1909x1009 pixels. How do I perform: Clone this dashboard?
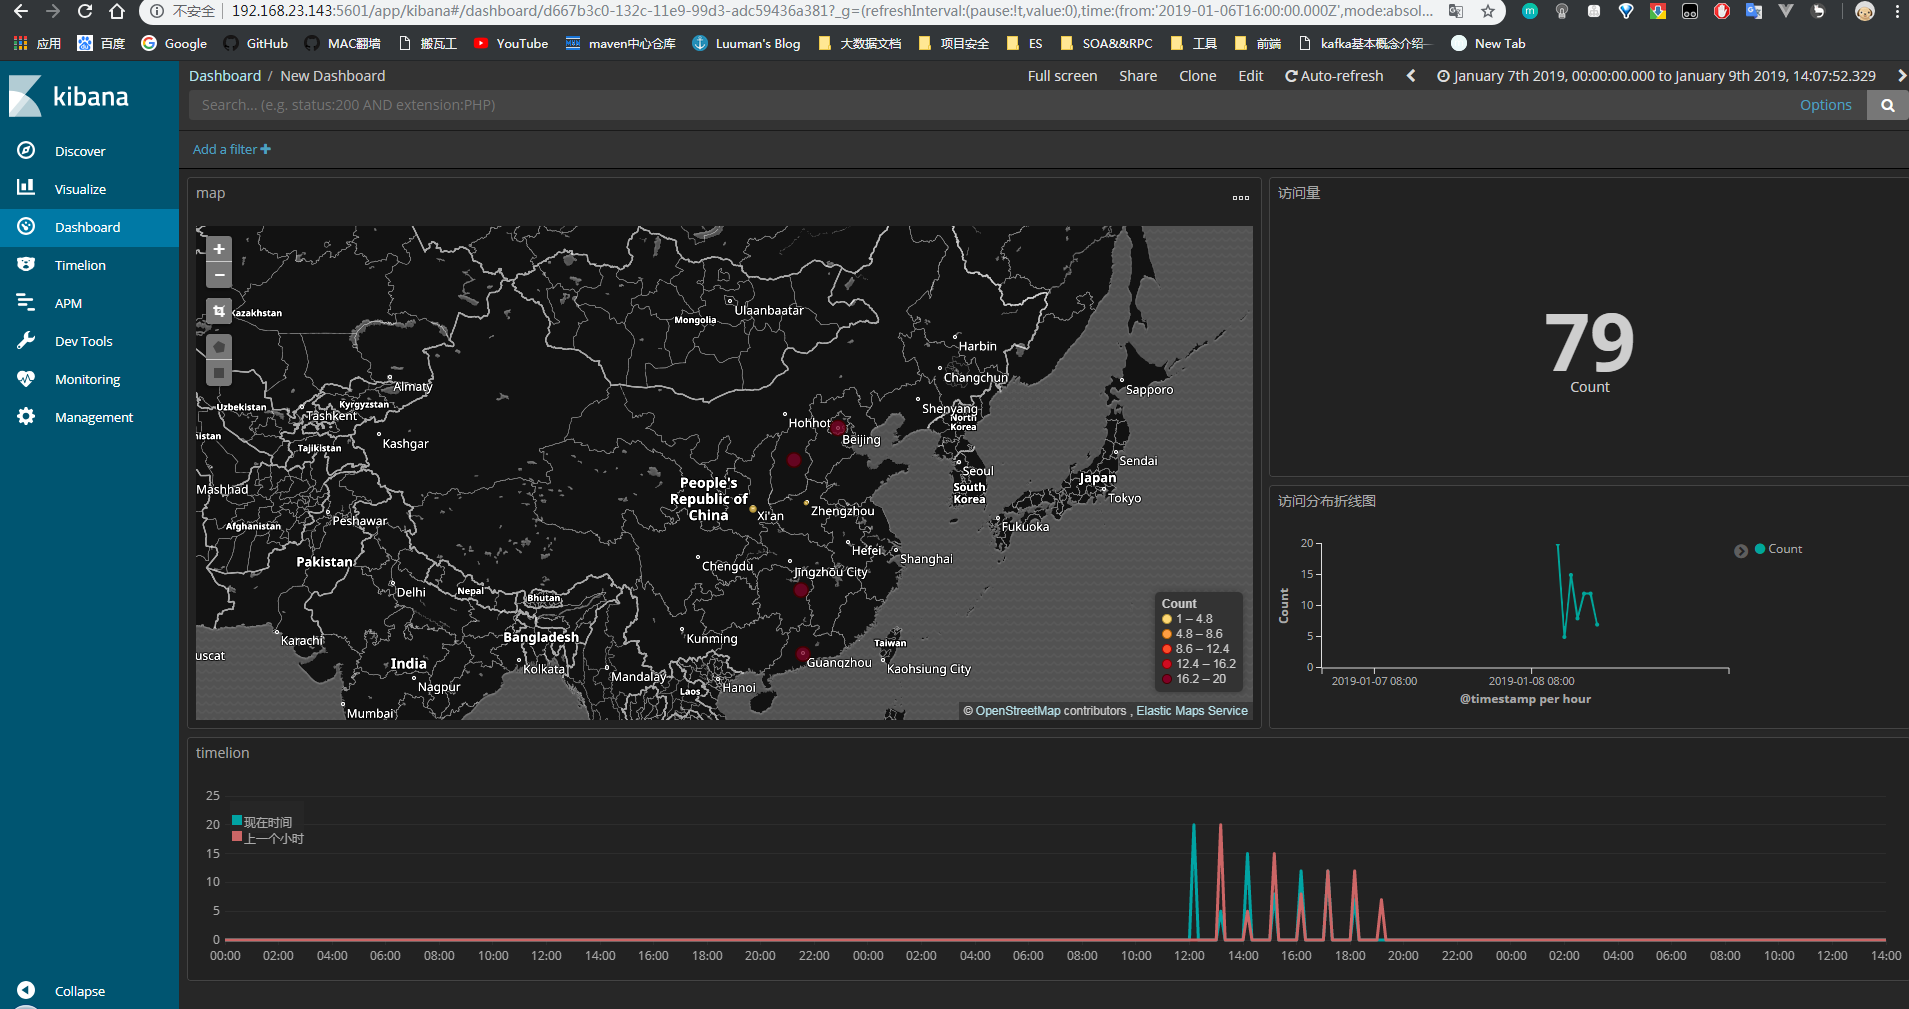[x=1198, y=76]
